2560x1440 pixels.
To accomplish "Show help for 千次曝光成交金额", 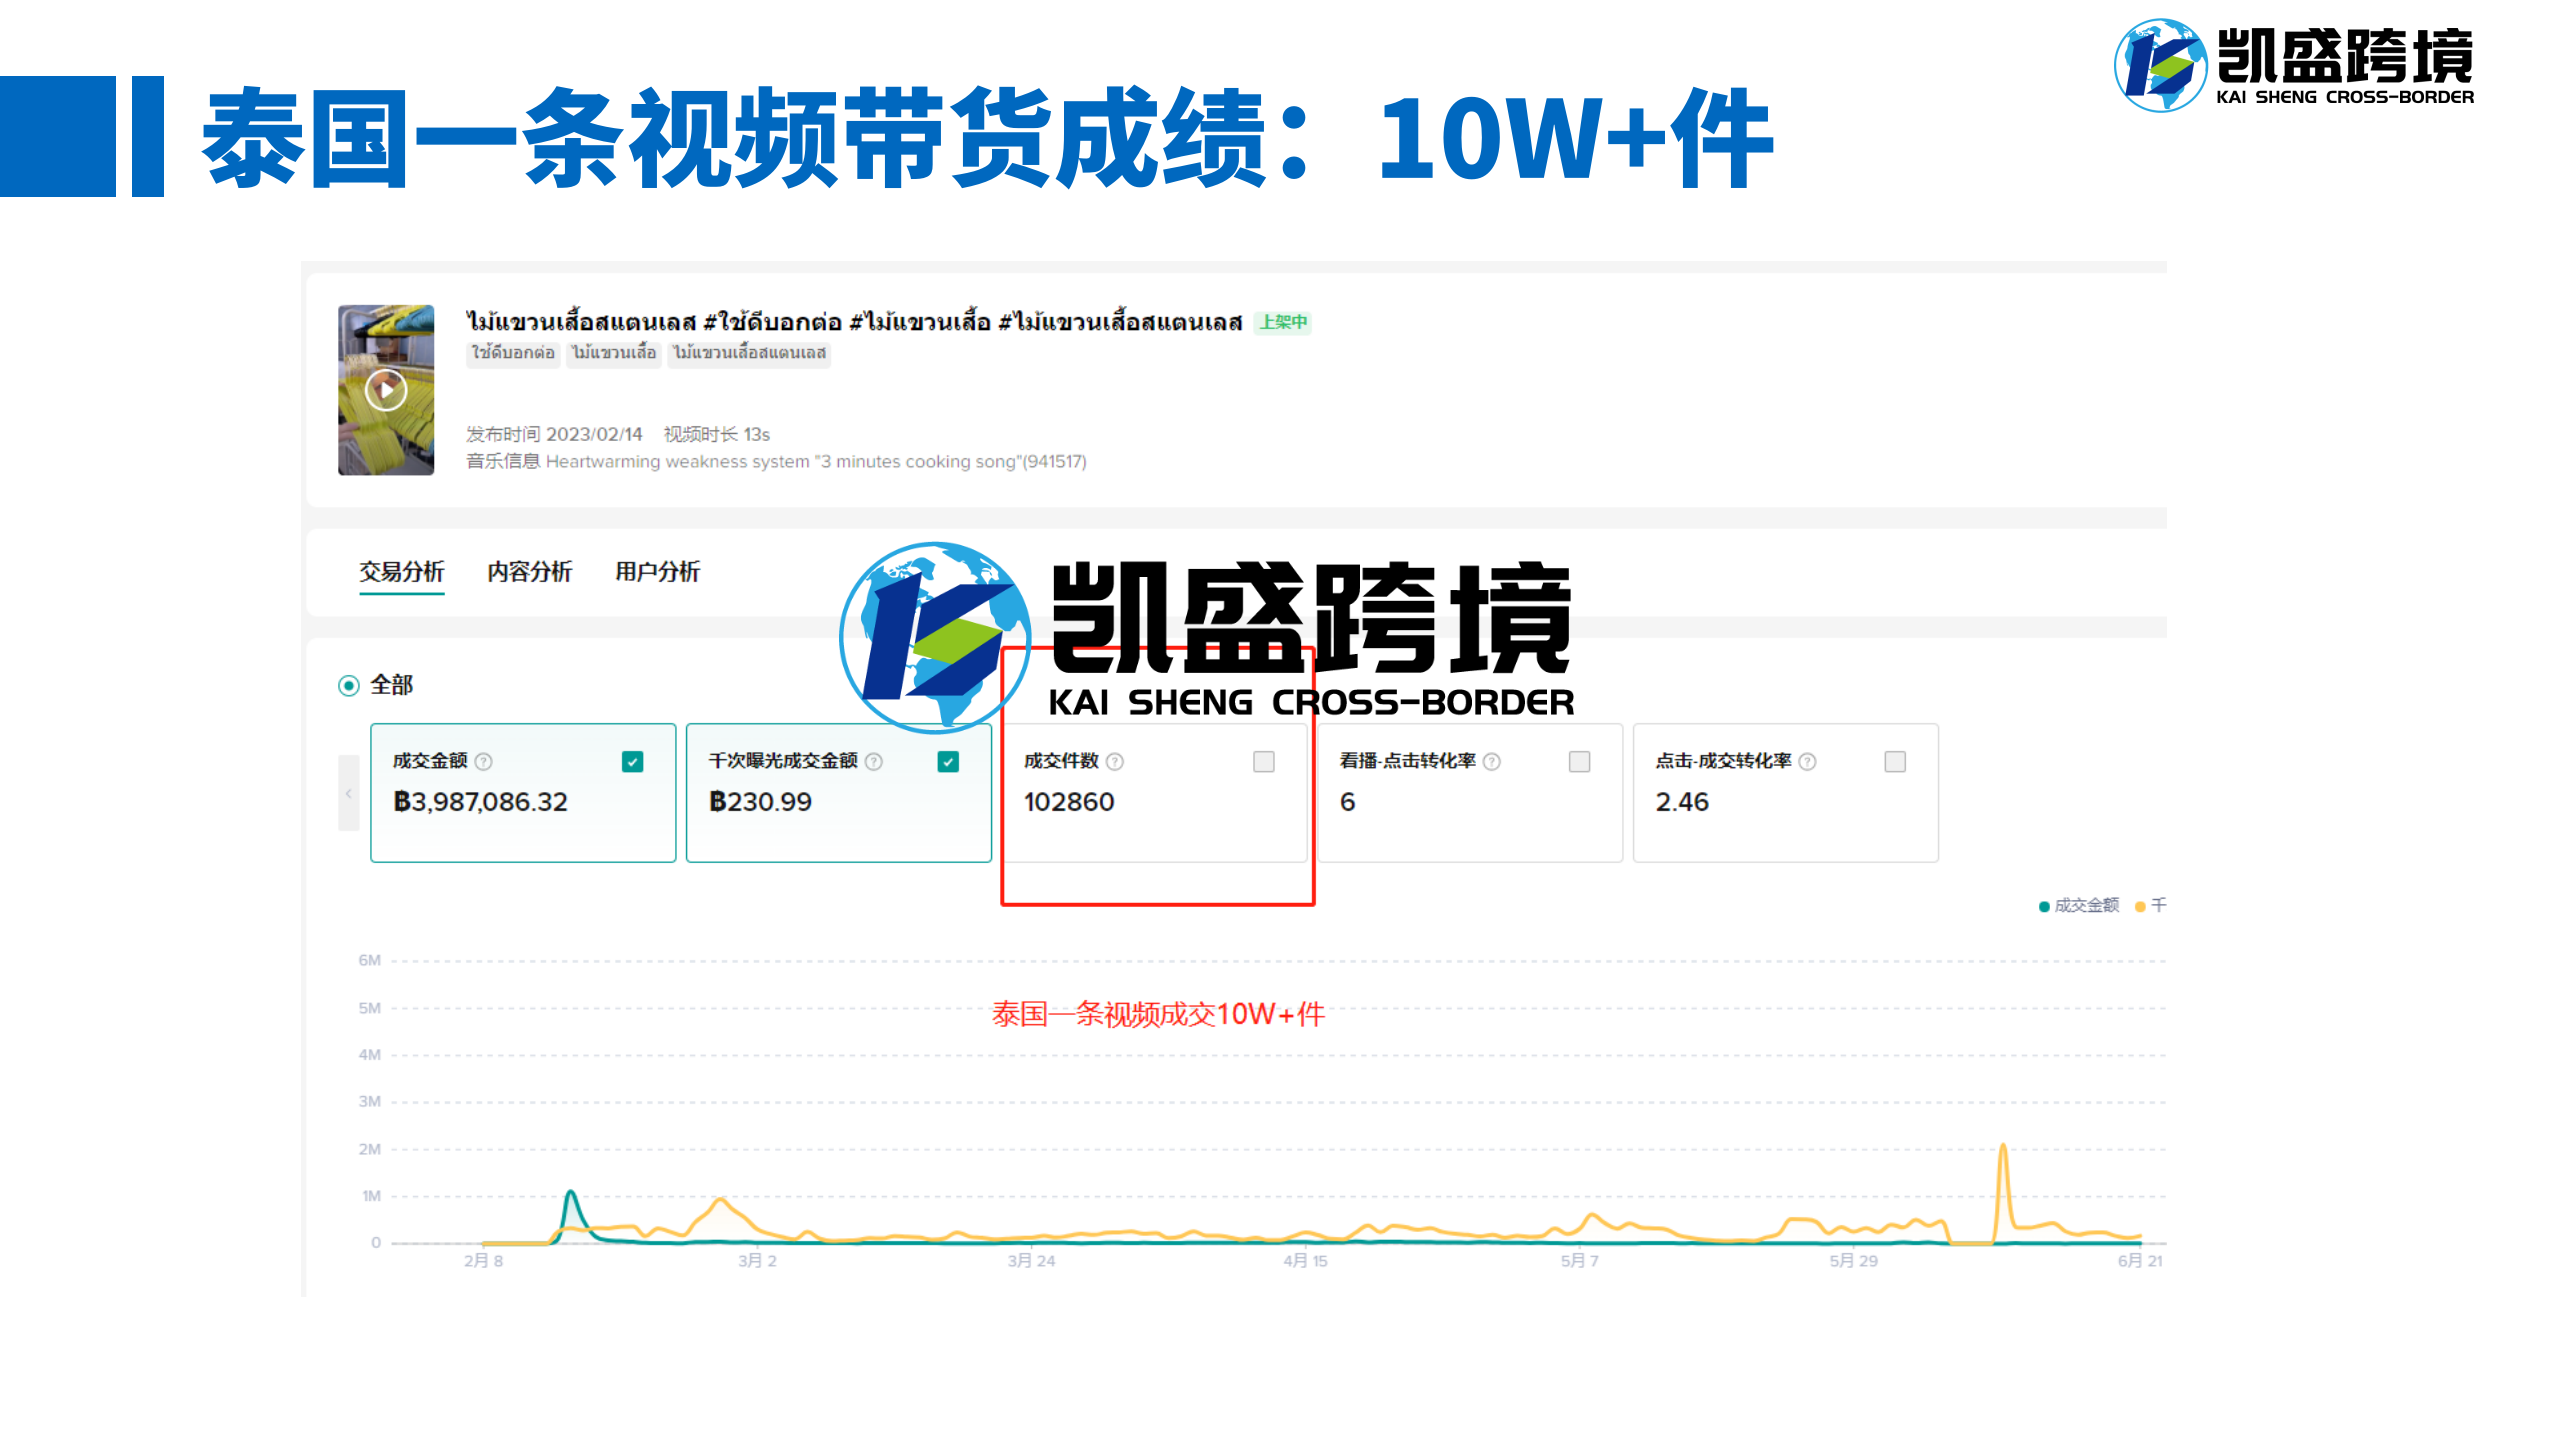I will pyautogui.click(x=874, y=762).
